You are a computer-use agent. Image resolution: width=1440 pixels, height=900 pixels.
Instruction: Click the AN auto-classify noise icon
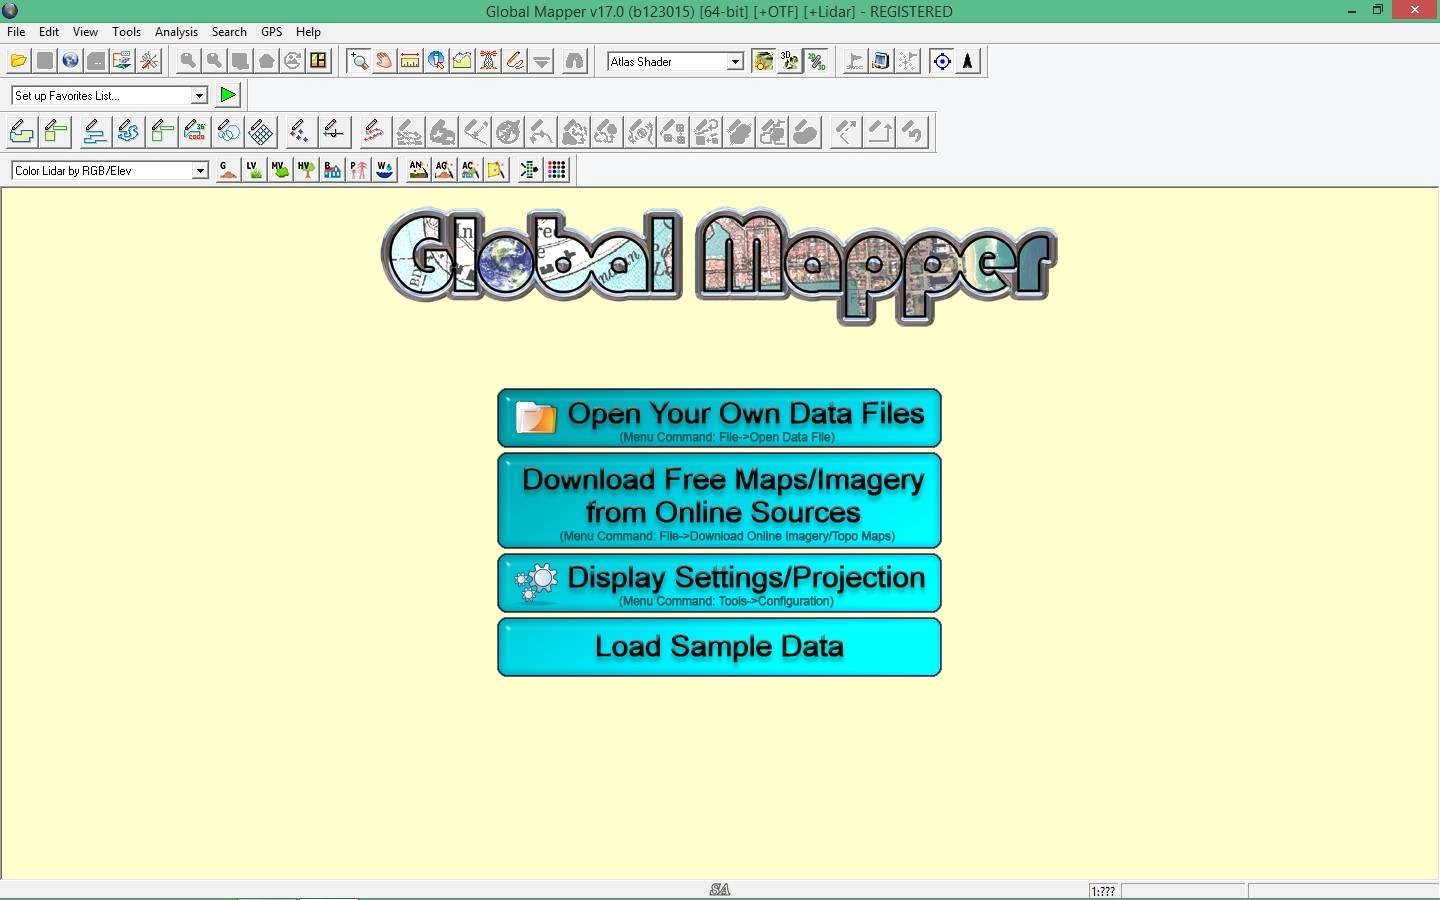tap(418, 170)
